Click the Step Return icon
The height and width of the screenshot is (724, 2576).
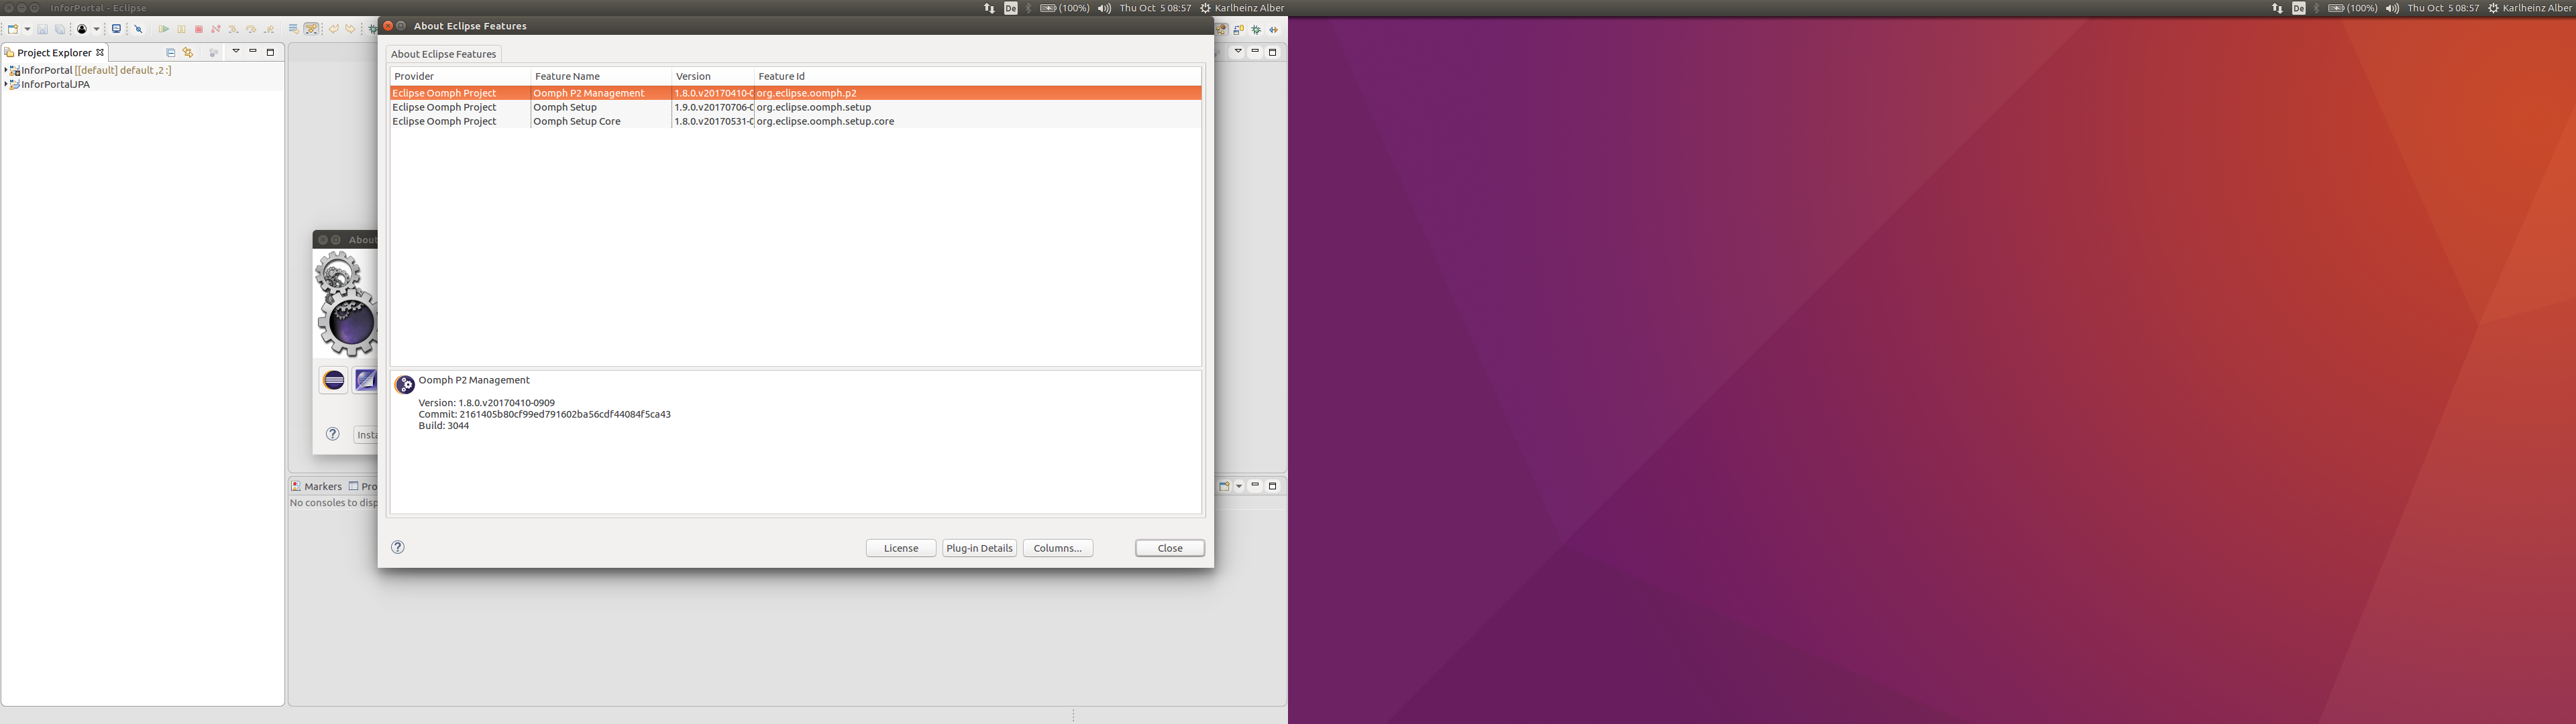tap(269, 30)
